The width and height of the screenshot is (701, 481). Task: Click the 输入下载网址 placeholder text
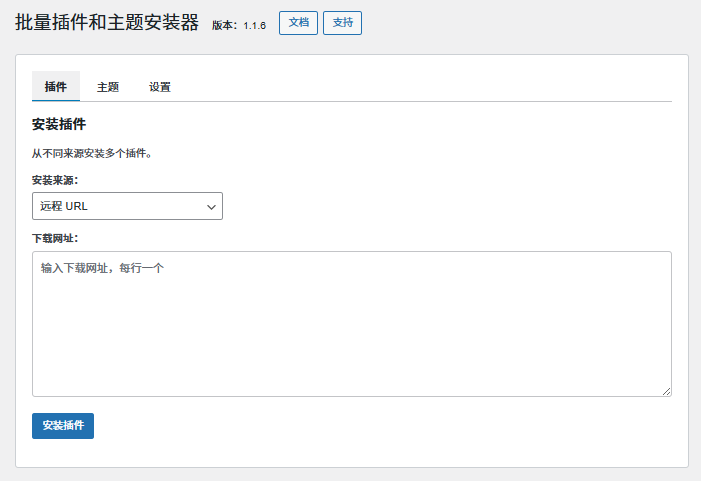pyautogui.click(x=102, y=269)
